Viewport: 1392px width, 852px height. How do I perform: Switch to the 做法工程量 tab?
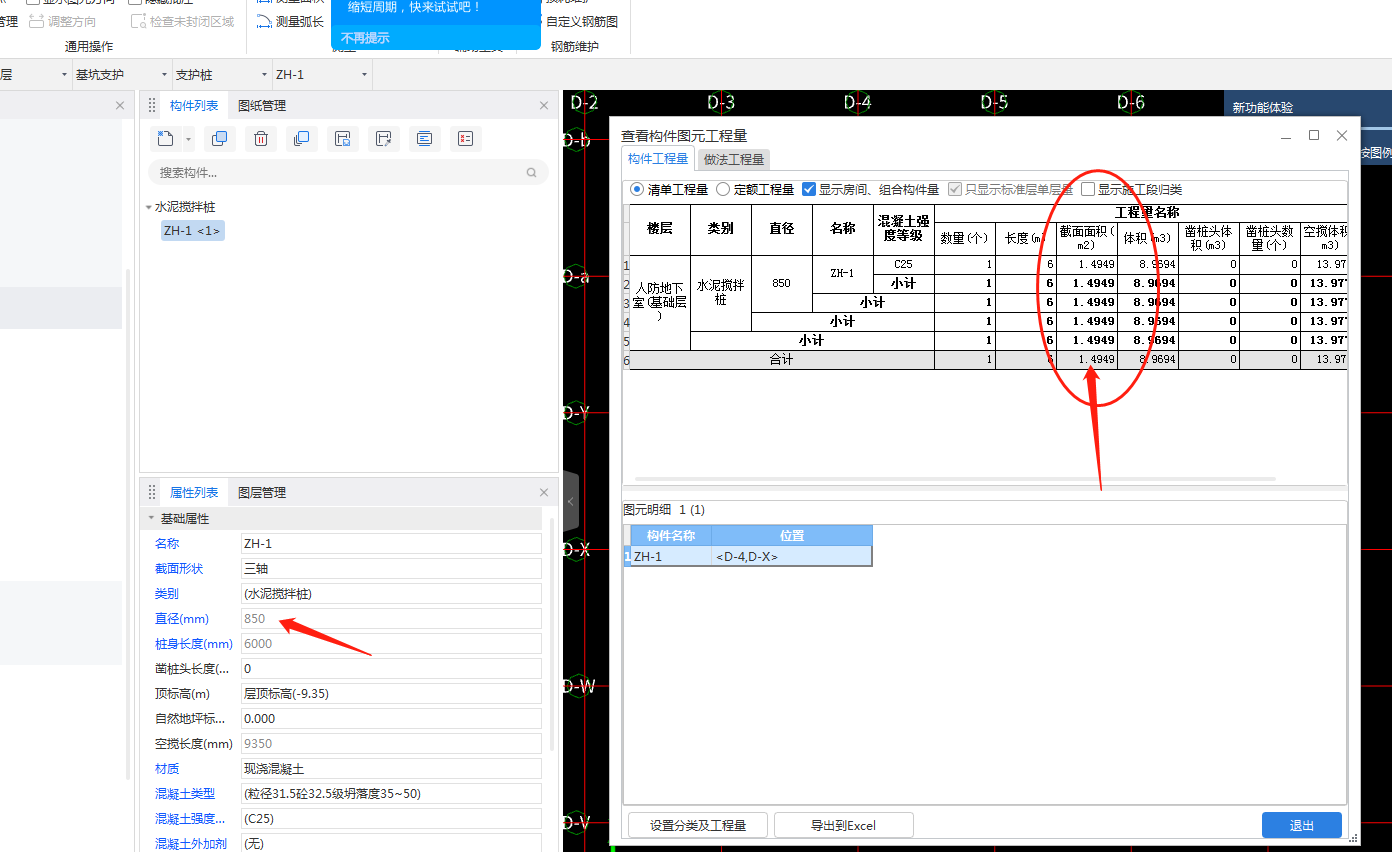(x=734, y=159)
